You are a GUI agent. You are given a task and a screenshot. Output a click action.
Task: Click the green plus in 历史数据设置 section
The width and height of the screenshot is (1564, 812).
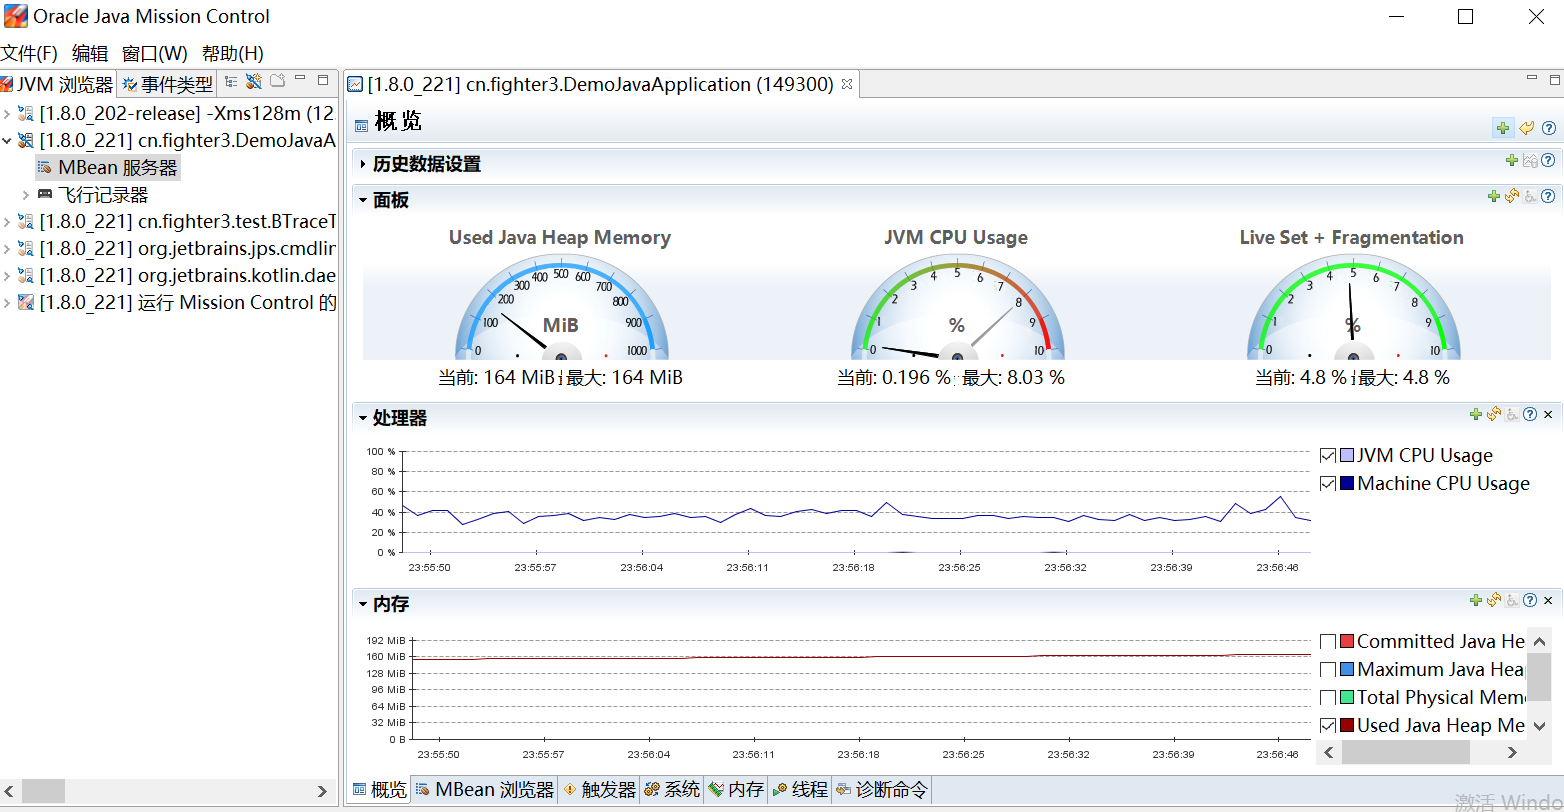click(x=1512, y=161)
